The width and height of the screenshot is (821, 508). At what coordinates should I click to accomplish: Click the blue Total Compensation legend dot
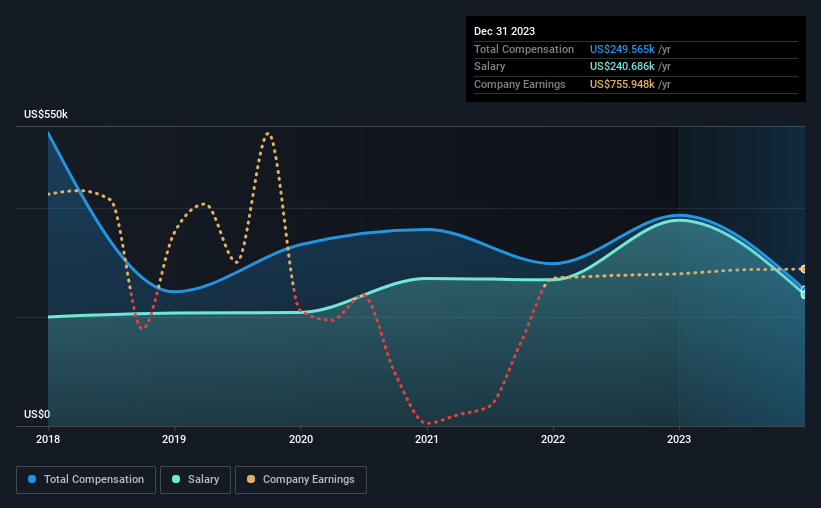[x=32, y=479]
